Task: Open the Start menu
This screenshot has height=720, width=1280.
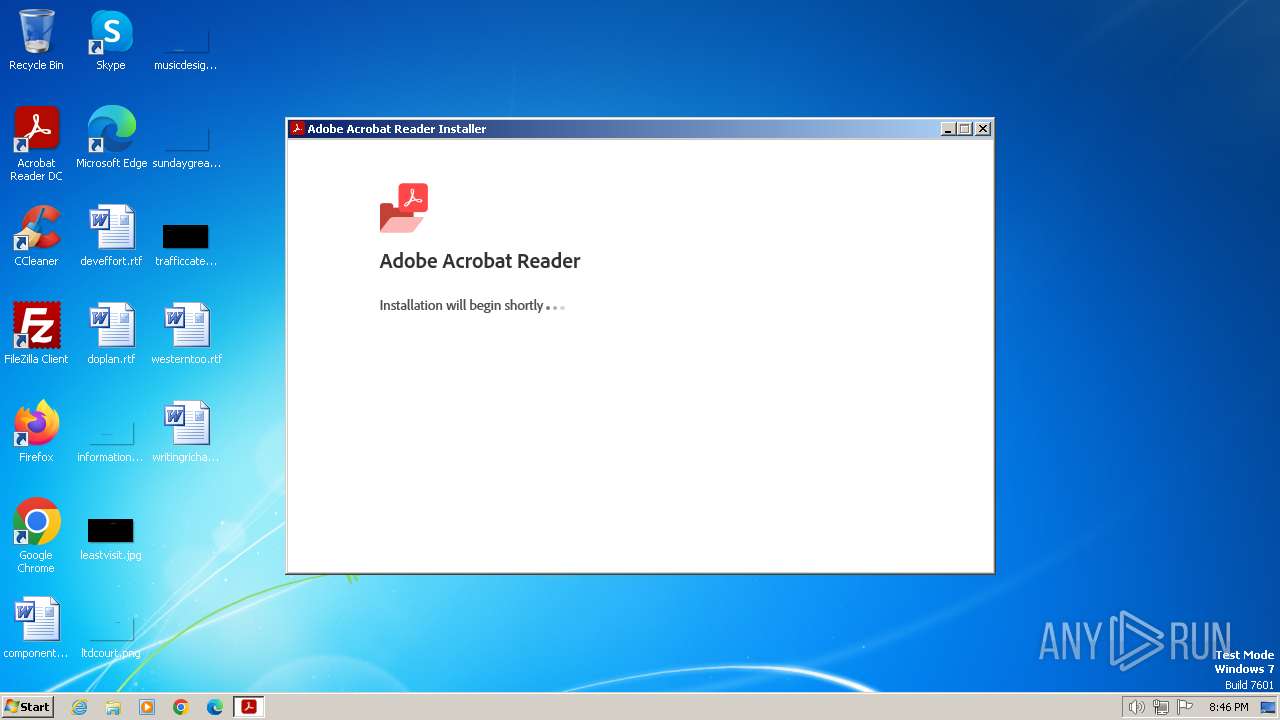Action: pos(27,707)
